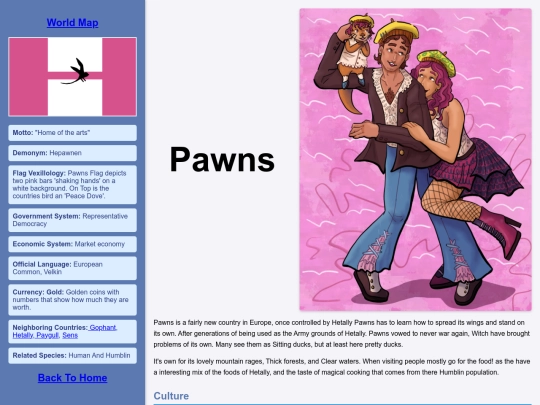Click the Demonym: Hepawnen info box

point(72,153)
